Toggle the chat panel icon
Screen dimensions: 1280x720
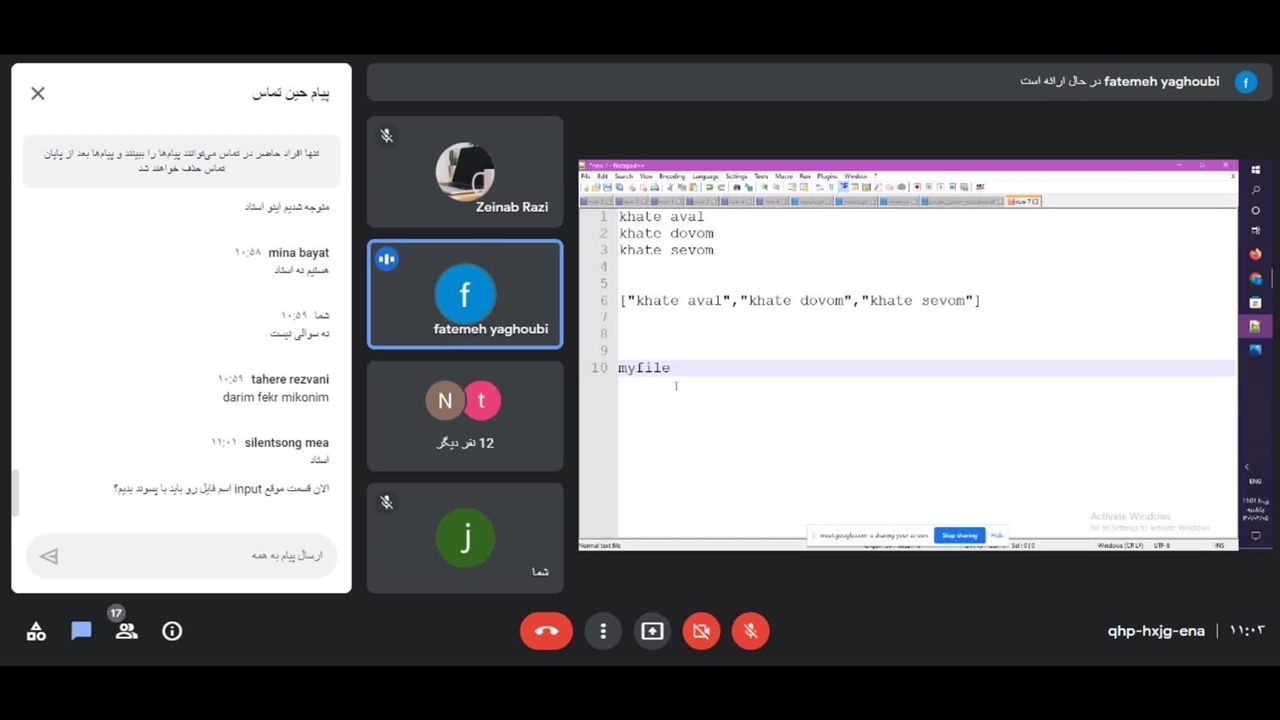pos(81,631)
